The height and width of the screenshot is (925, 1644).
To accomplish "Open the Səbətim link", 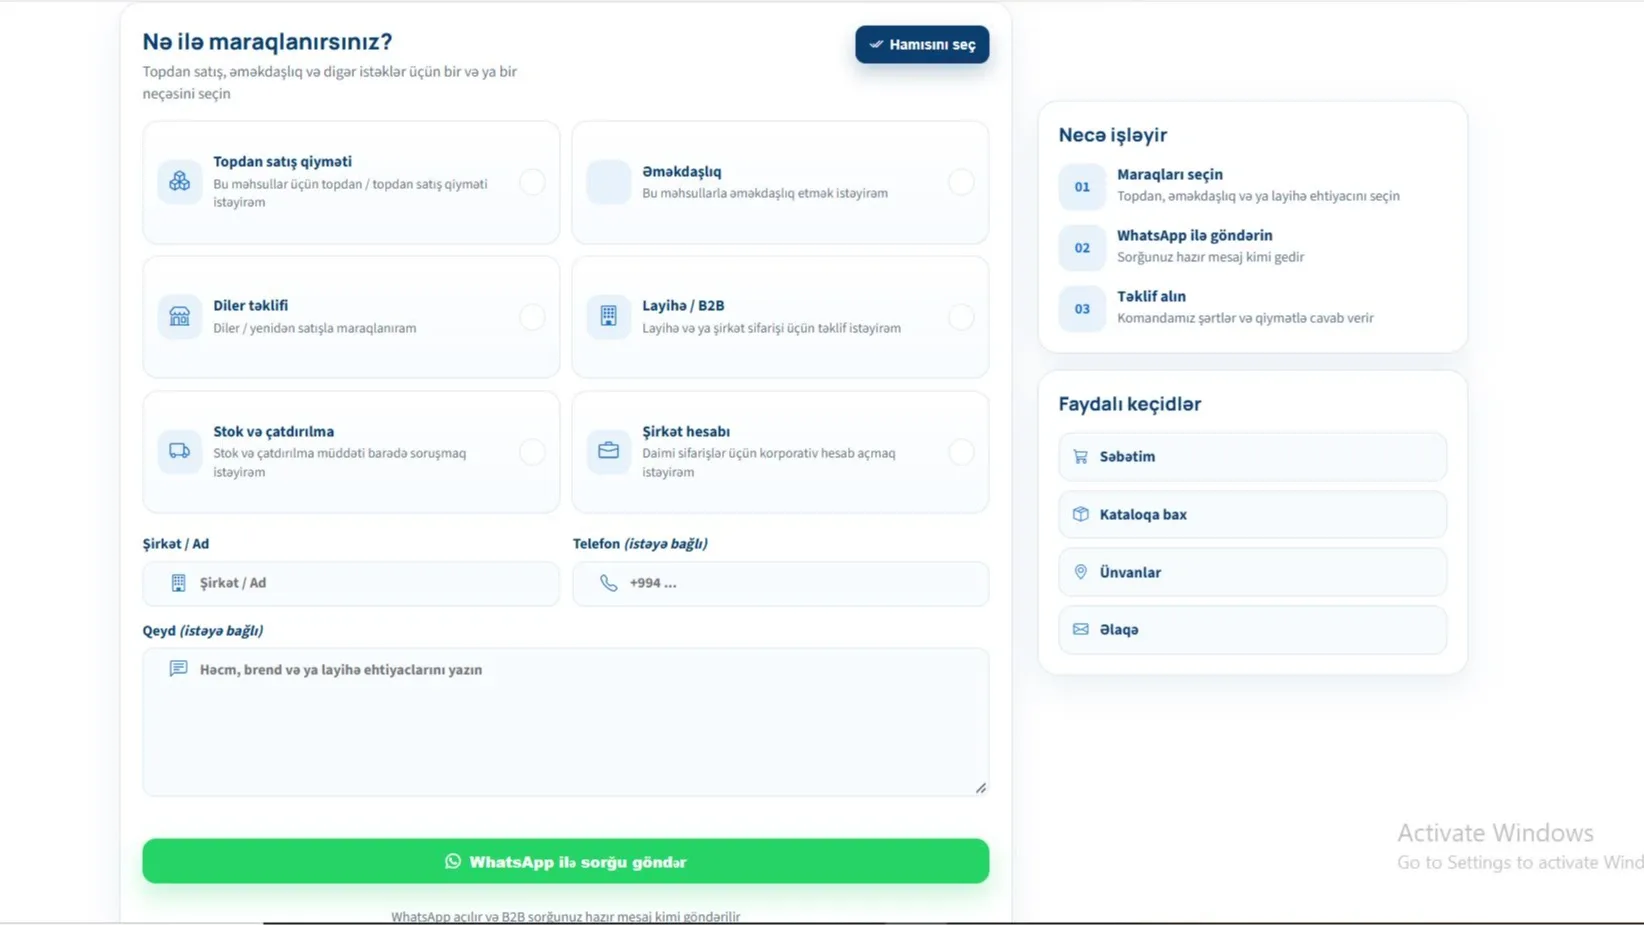I will 1252,457.
